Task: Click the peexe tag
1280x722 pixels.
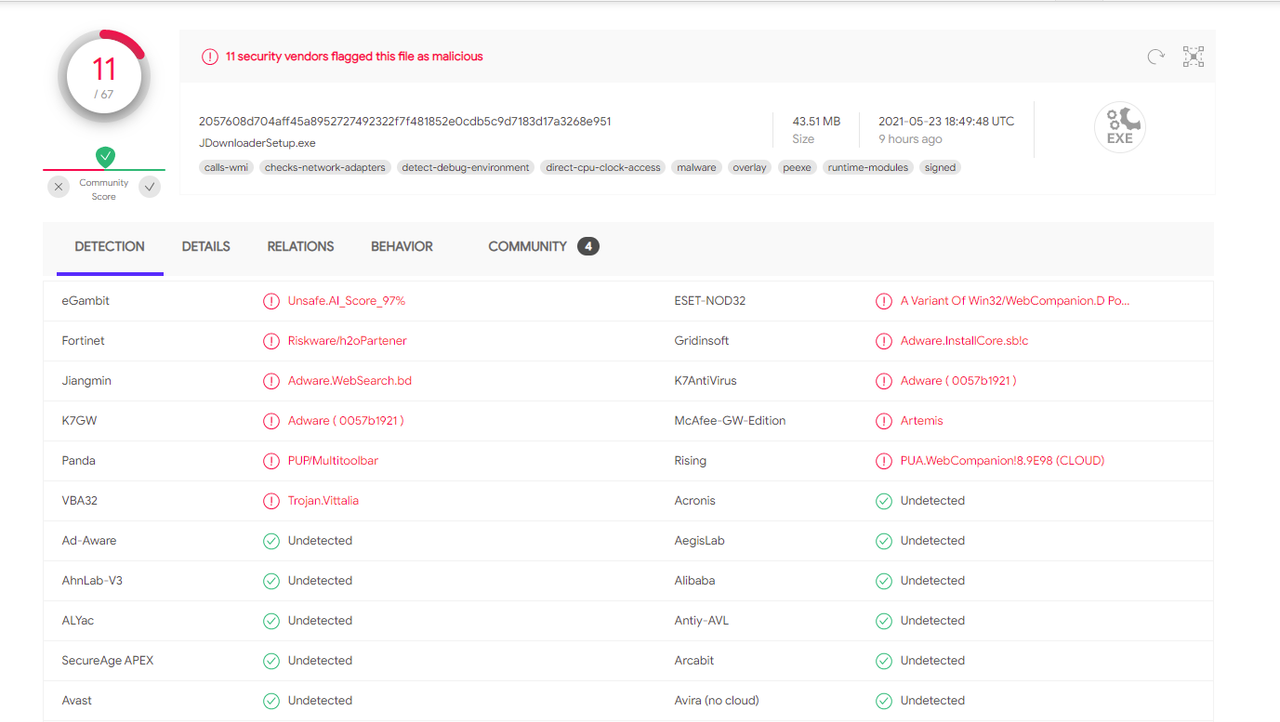Action: coord(797,168)
